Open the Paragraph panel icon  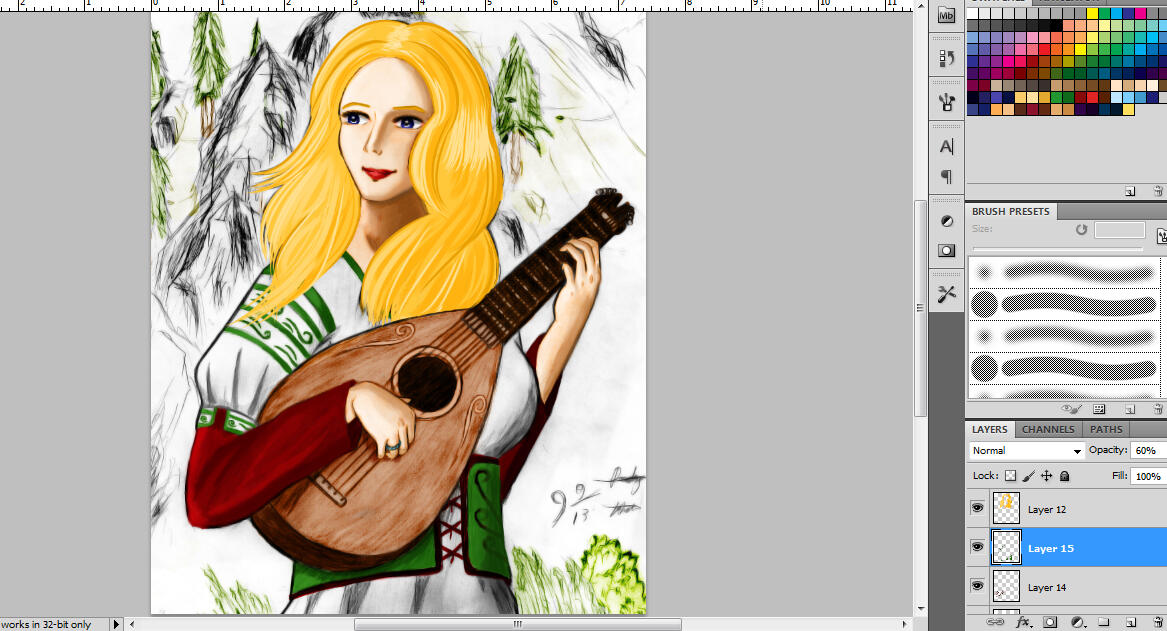(946, 177)
